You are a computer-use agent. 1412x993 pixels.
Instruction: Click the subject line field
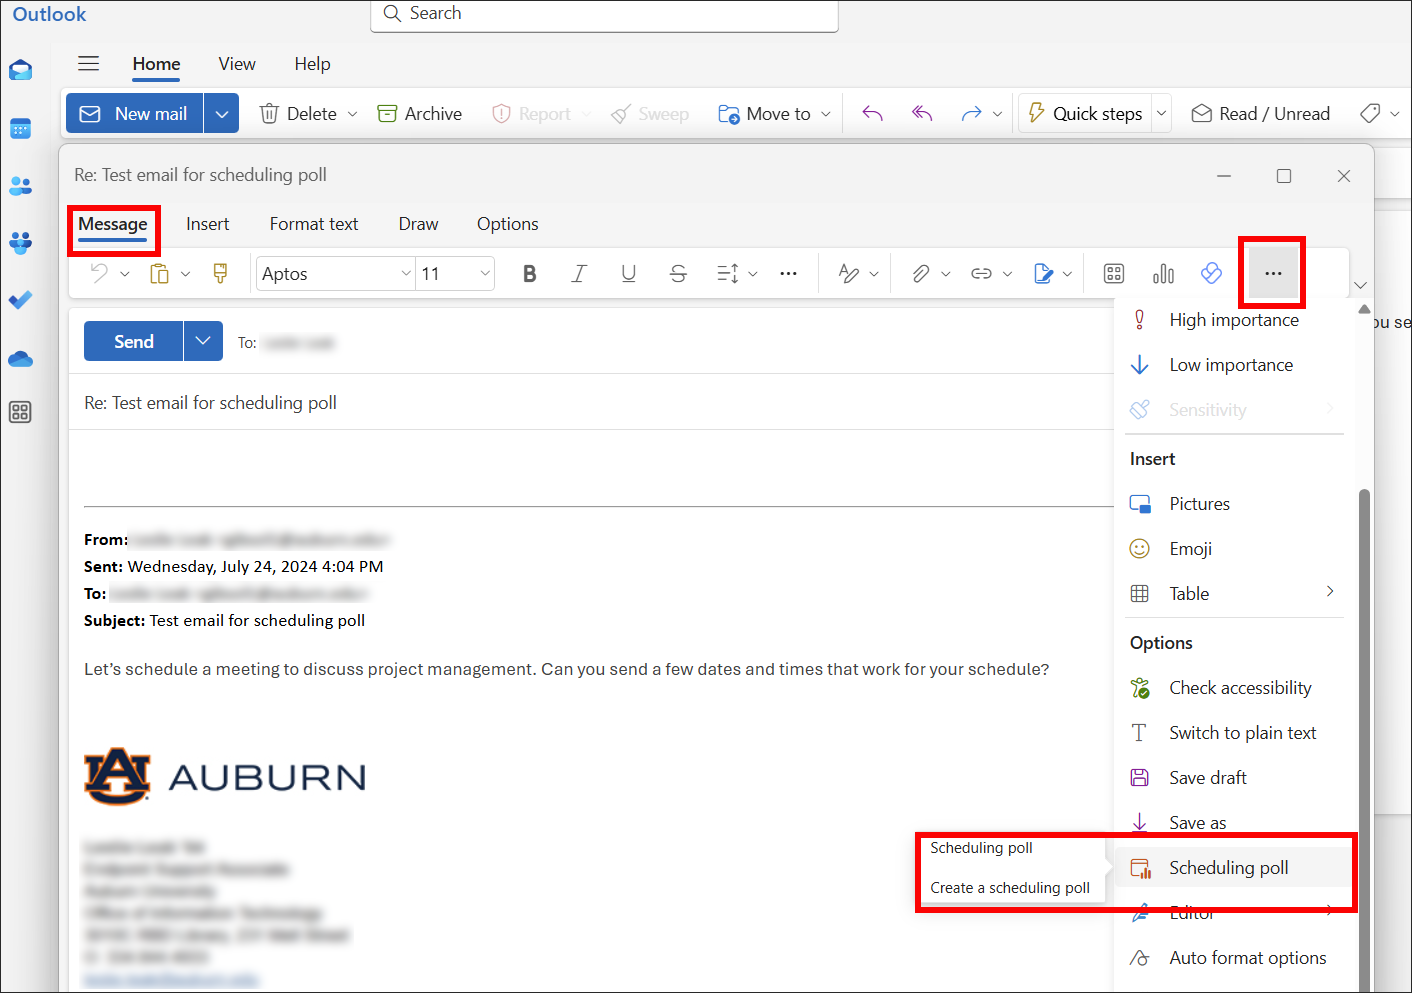[x=590, y=403]
